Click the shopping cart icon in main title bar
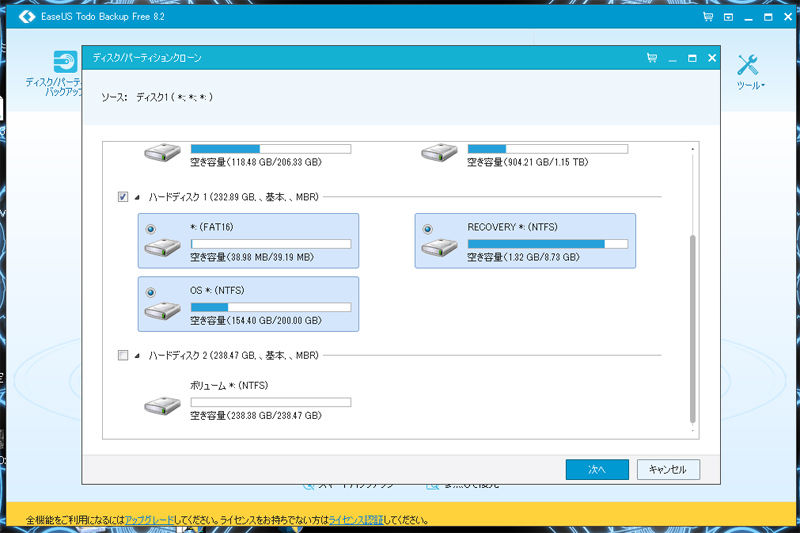Image resolution: width=800 pixels, height=533 pixels. 708,17
